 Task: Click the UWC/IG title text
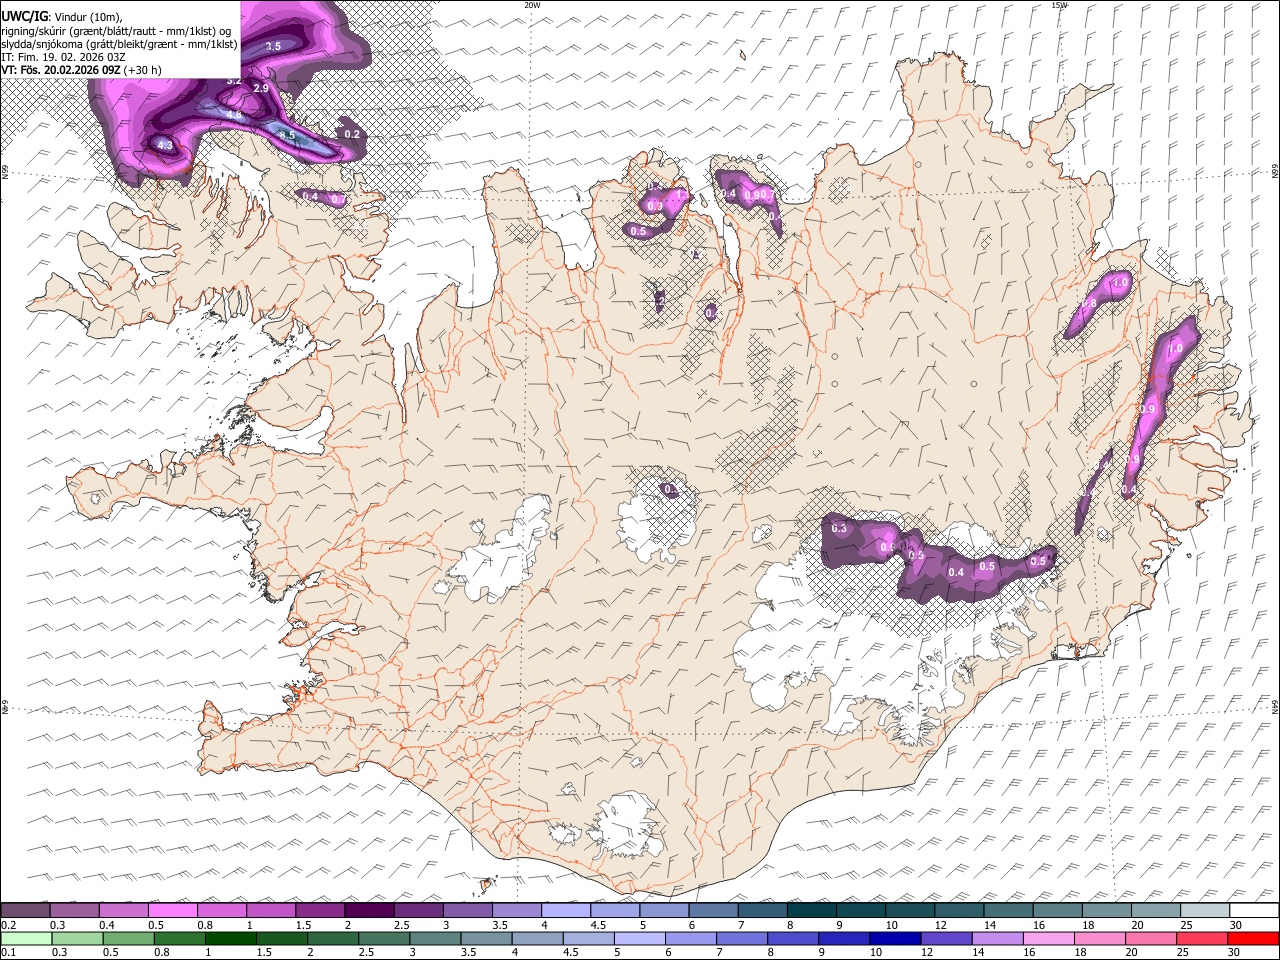click(x=24, y=16)
